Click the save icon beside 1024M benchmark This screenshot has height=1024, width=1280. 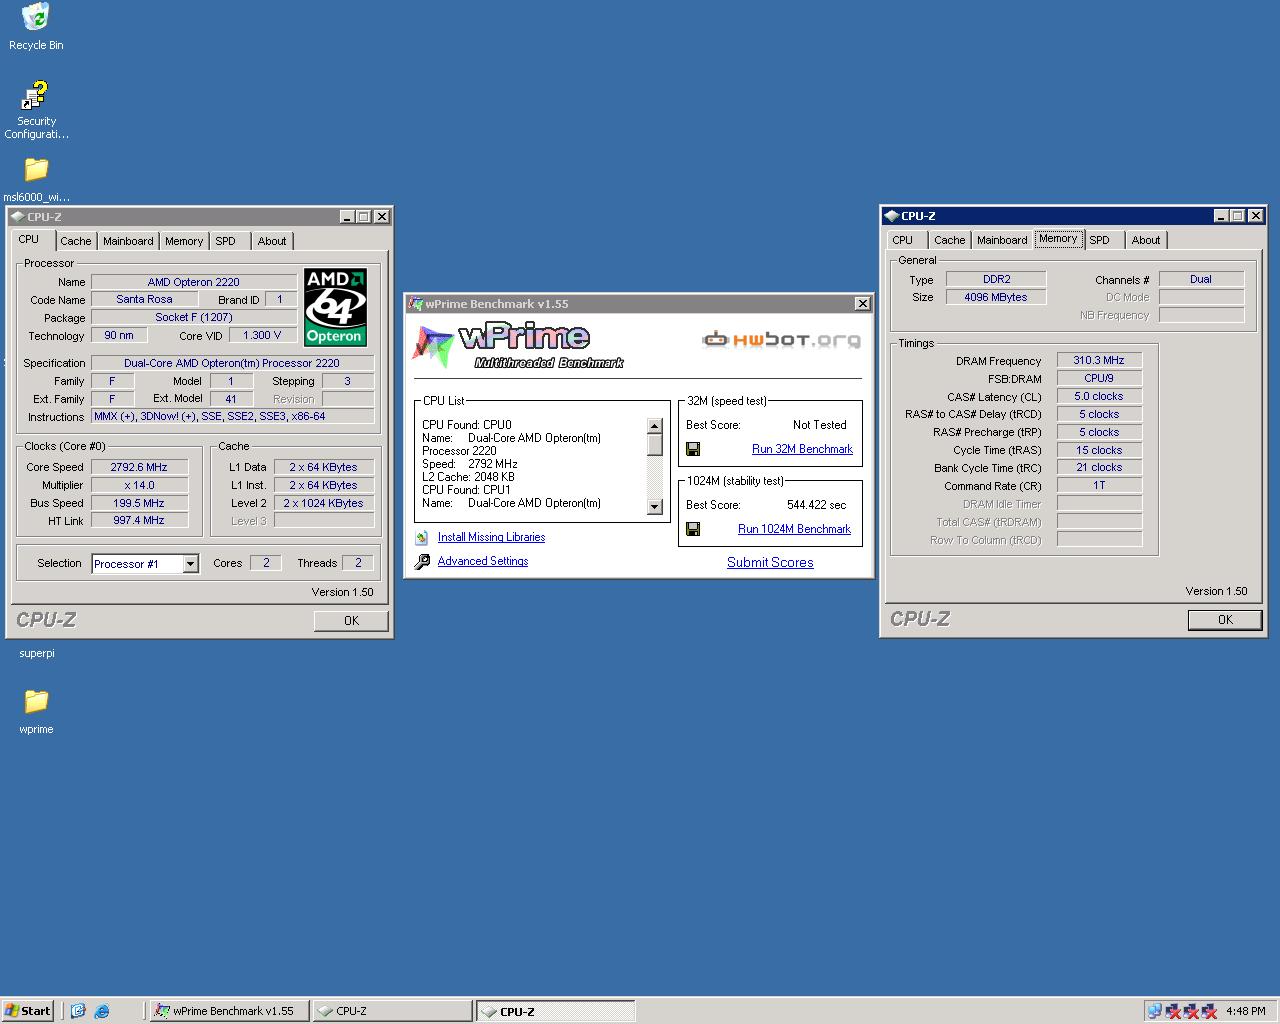click(x=693, y=529)
